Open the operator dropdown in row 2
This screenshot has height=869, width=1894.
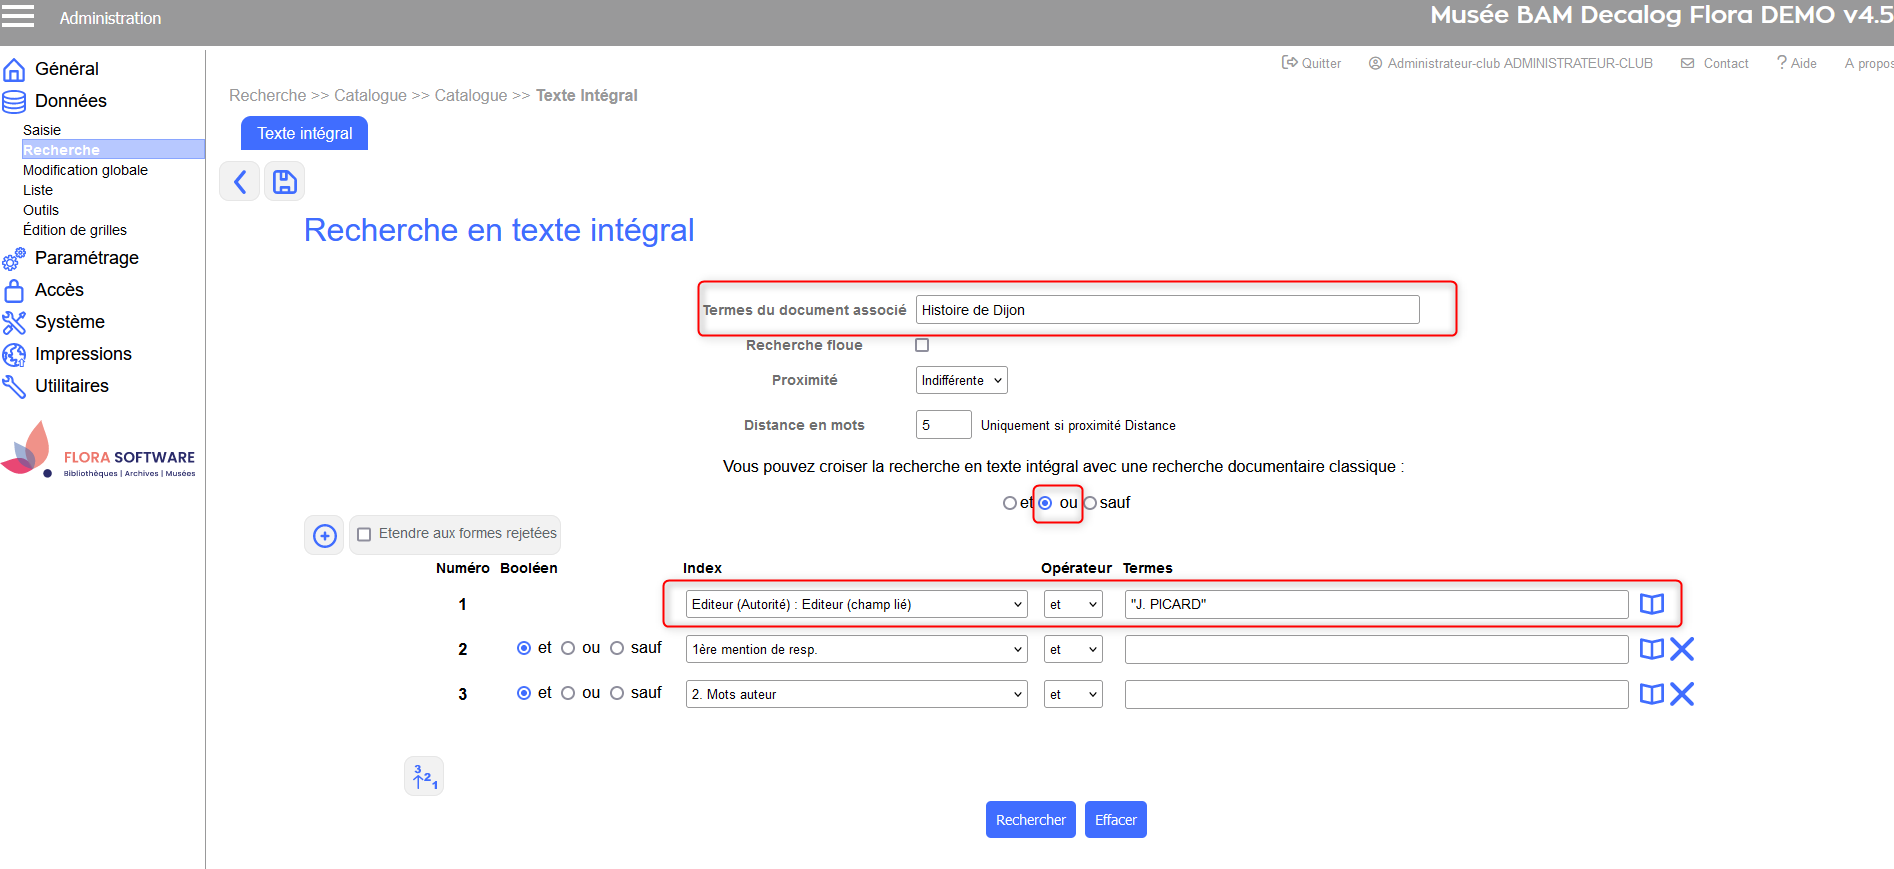1072,649
